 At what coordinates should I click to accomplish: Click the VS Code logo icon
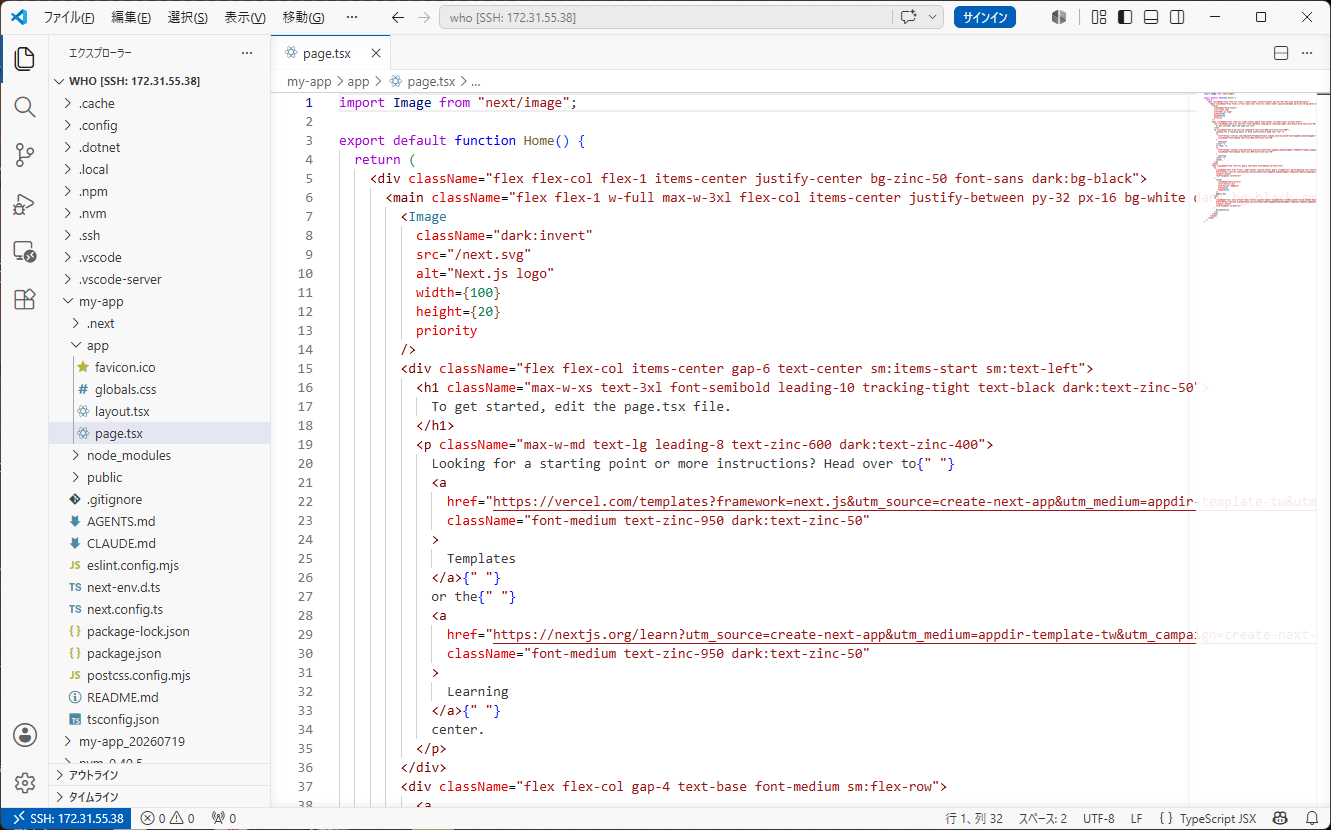[x=18, y=17]
